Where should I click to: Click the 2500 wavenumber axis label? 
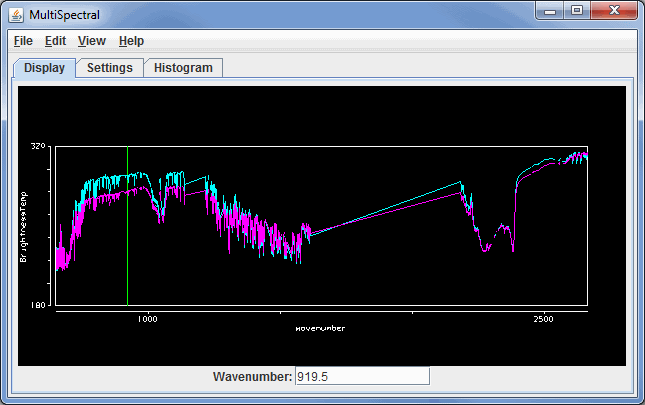(x=543, y=319)
